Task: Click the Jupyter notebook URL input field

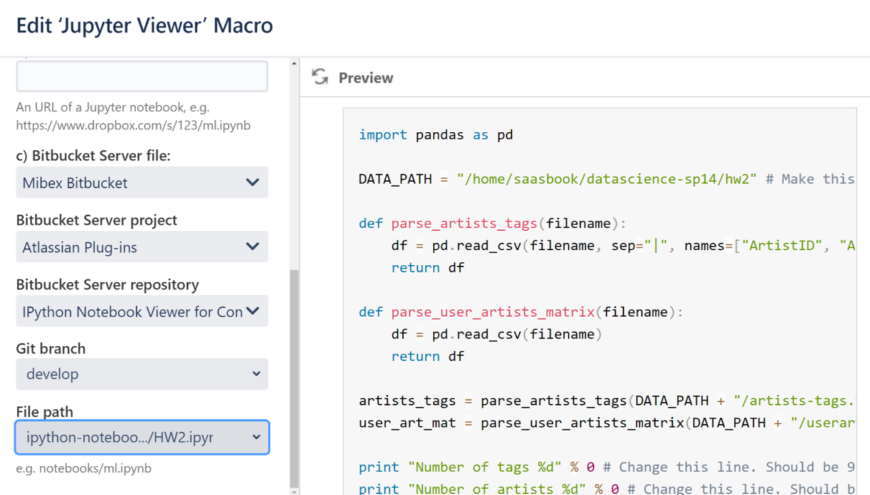Action: tap(142, 77)
